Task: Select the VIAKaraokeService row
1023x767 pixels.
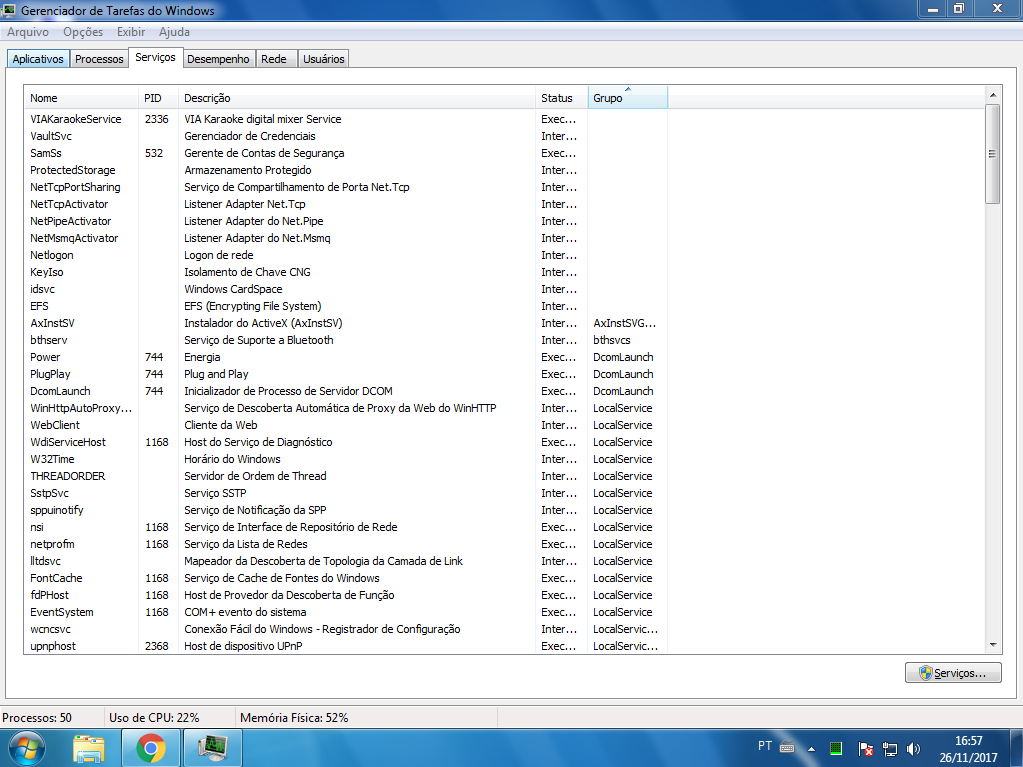Action: (x=346, y=119)
